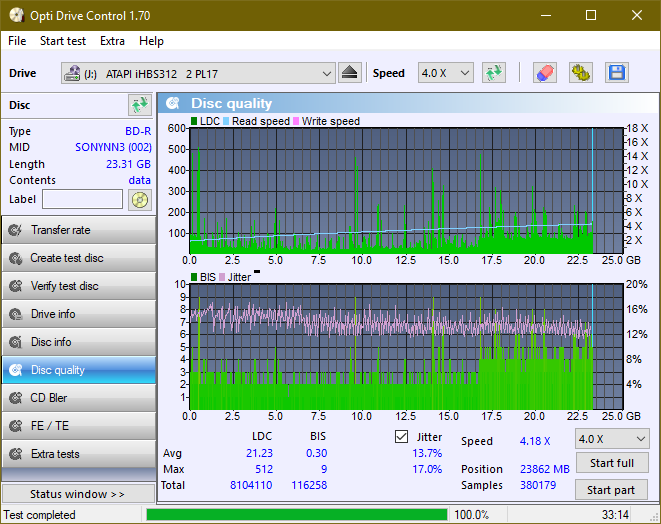661x524 pixels.
Task: Click the Status window button
Action: [78, 494]
